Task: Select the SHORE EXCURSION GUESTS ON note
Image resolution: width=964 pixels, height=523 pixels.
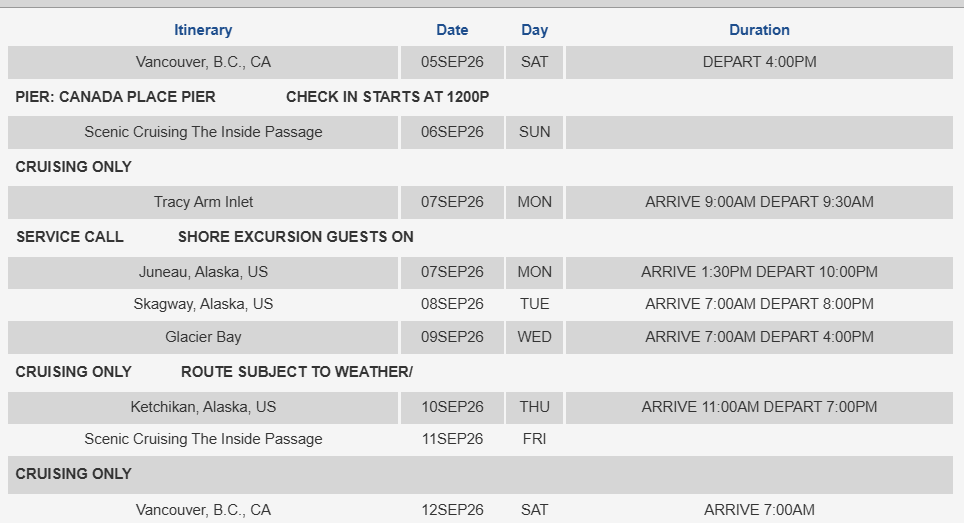Action: (296, 237)
